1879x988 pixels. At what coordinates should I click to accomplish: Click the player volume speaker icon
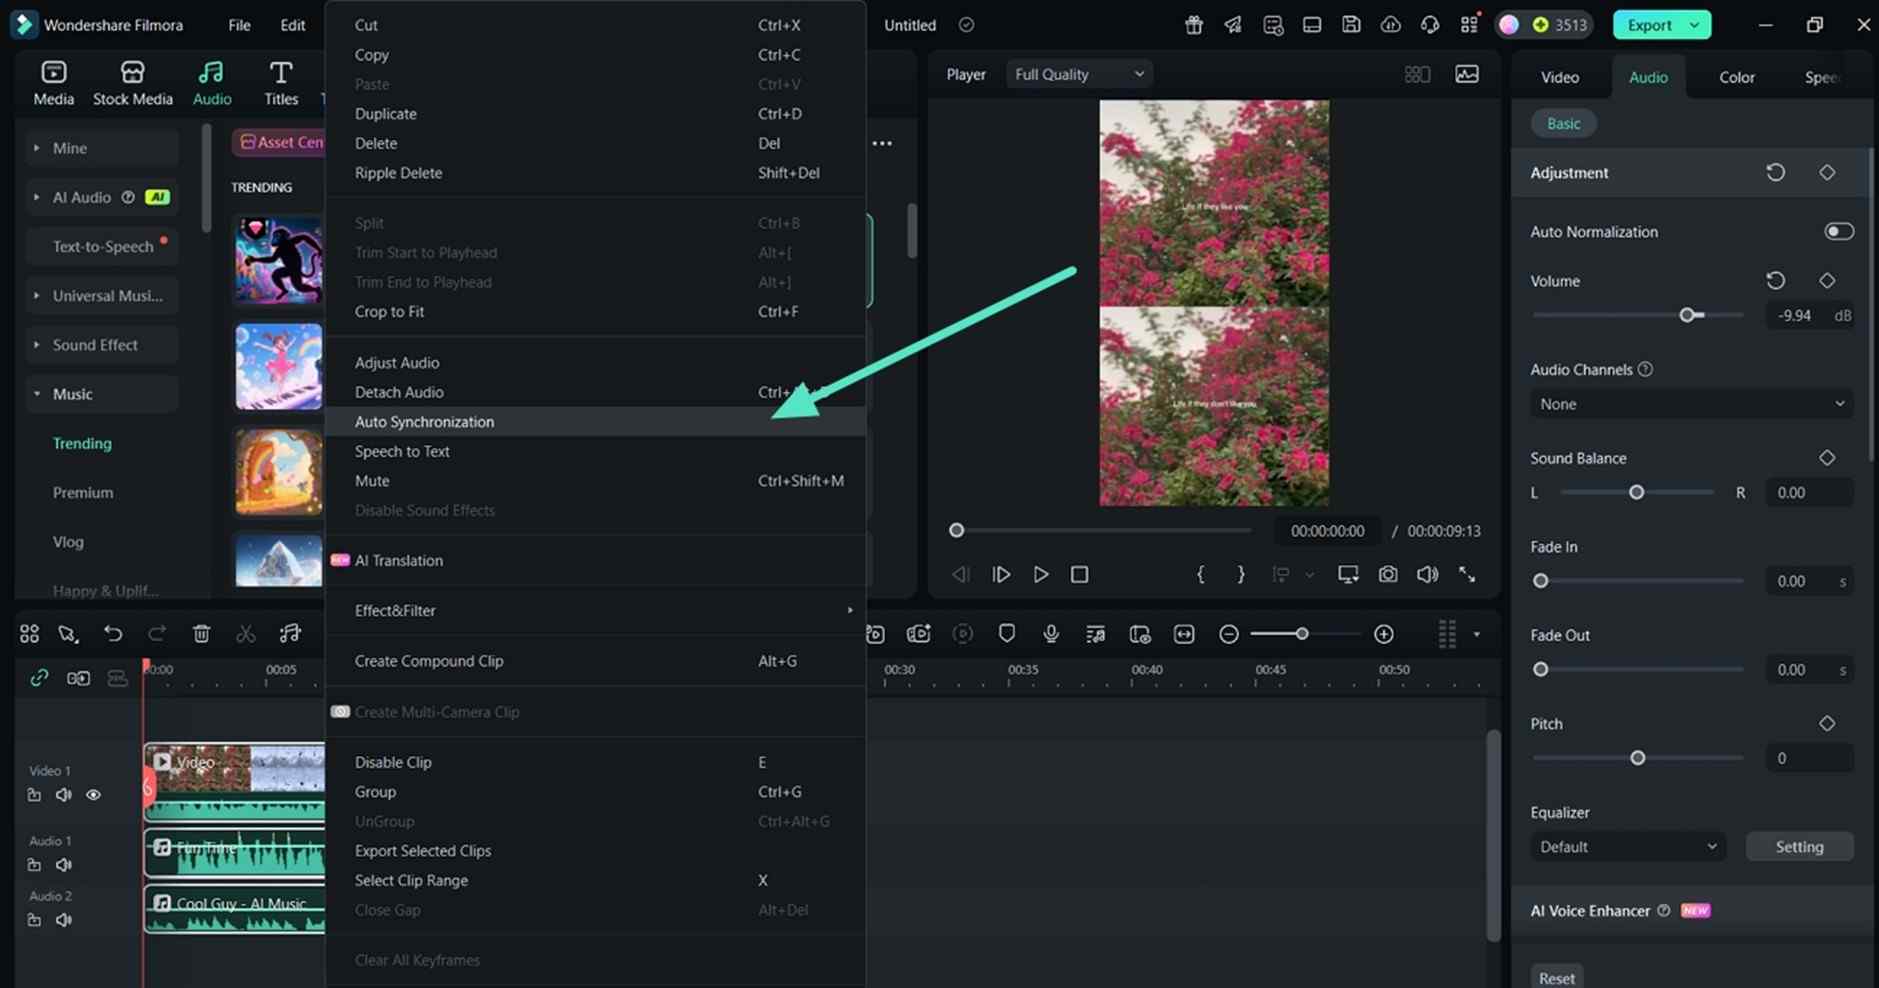1427,574
